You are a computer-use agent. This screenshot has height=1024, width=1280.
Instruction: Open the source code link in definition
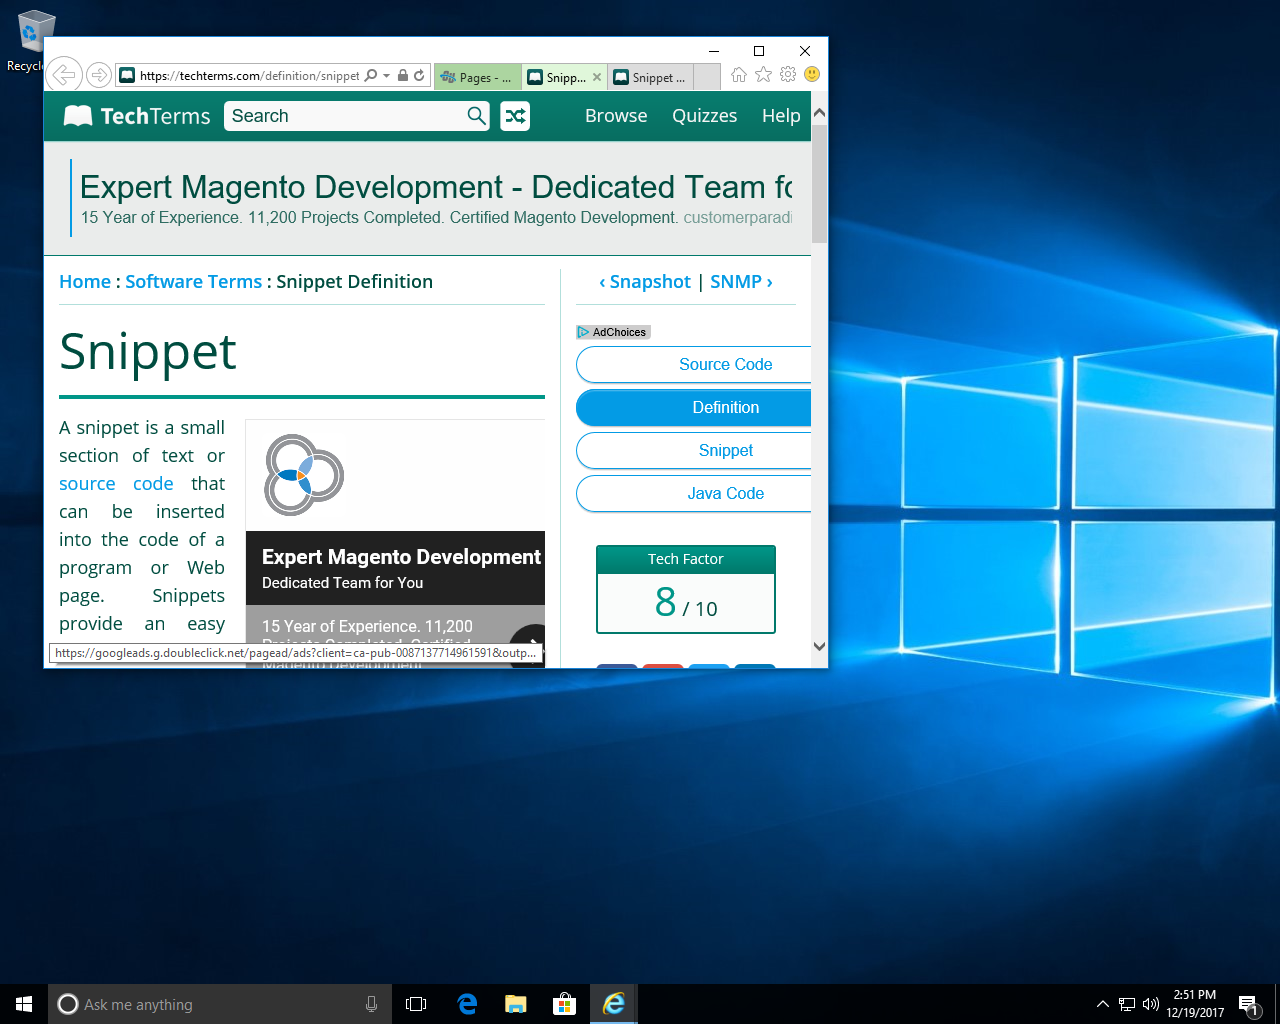[116, 484]
